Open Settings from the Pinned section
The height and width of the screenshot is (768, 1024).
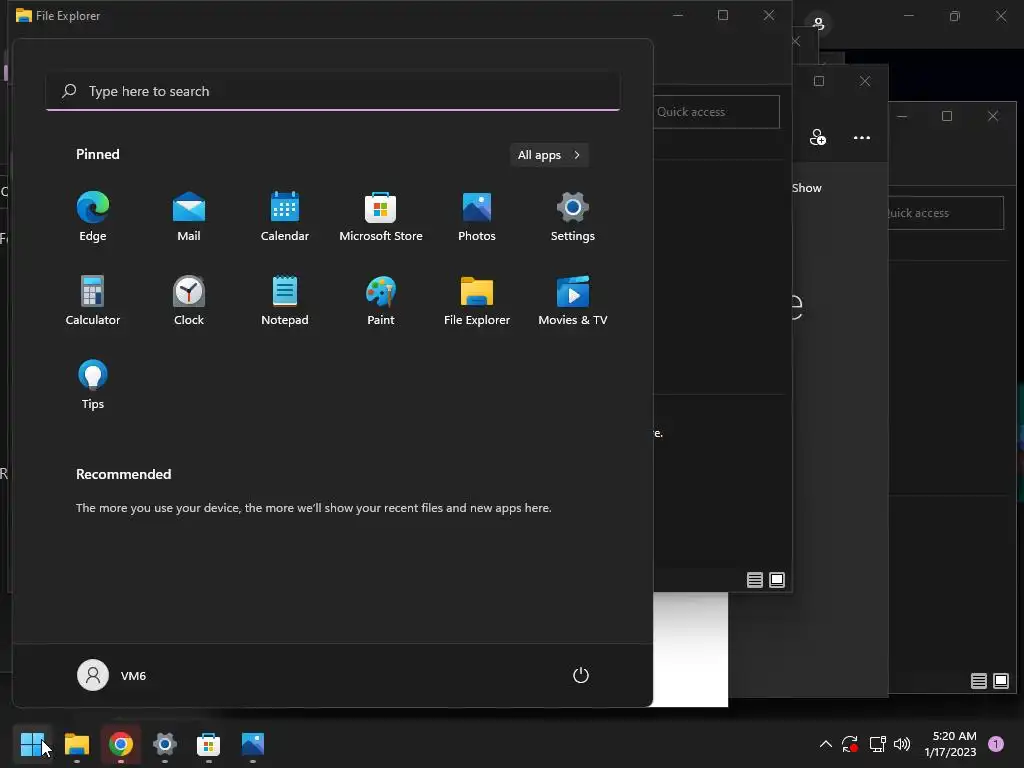(x=573, y=217)
